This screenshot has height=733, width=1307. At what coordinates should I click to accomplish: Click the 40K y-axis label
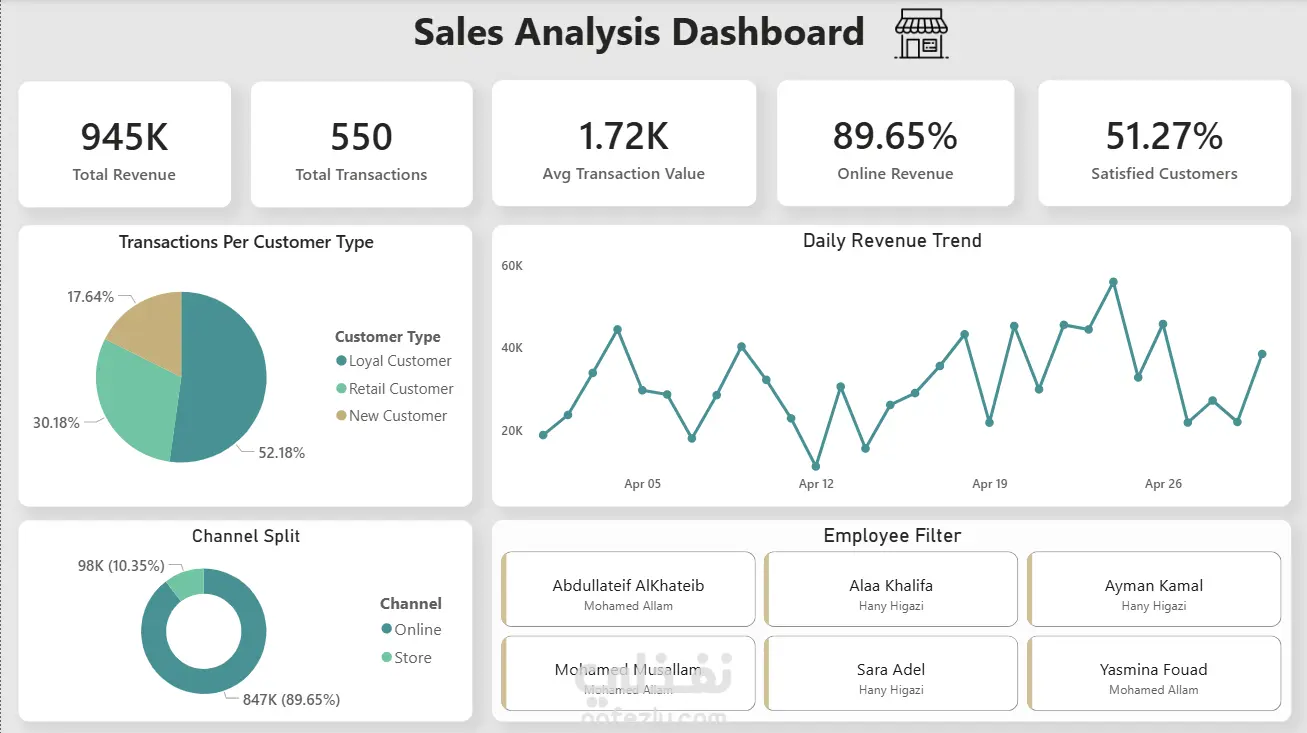(x=512, y=348)
